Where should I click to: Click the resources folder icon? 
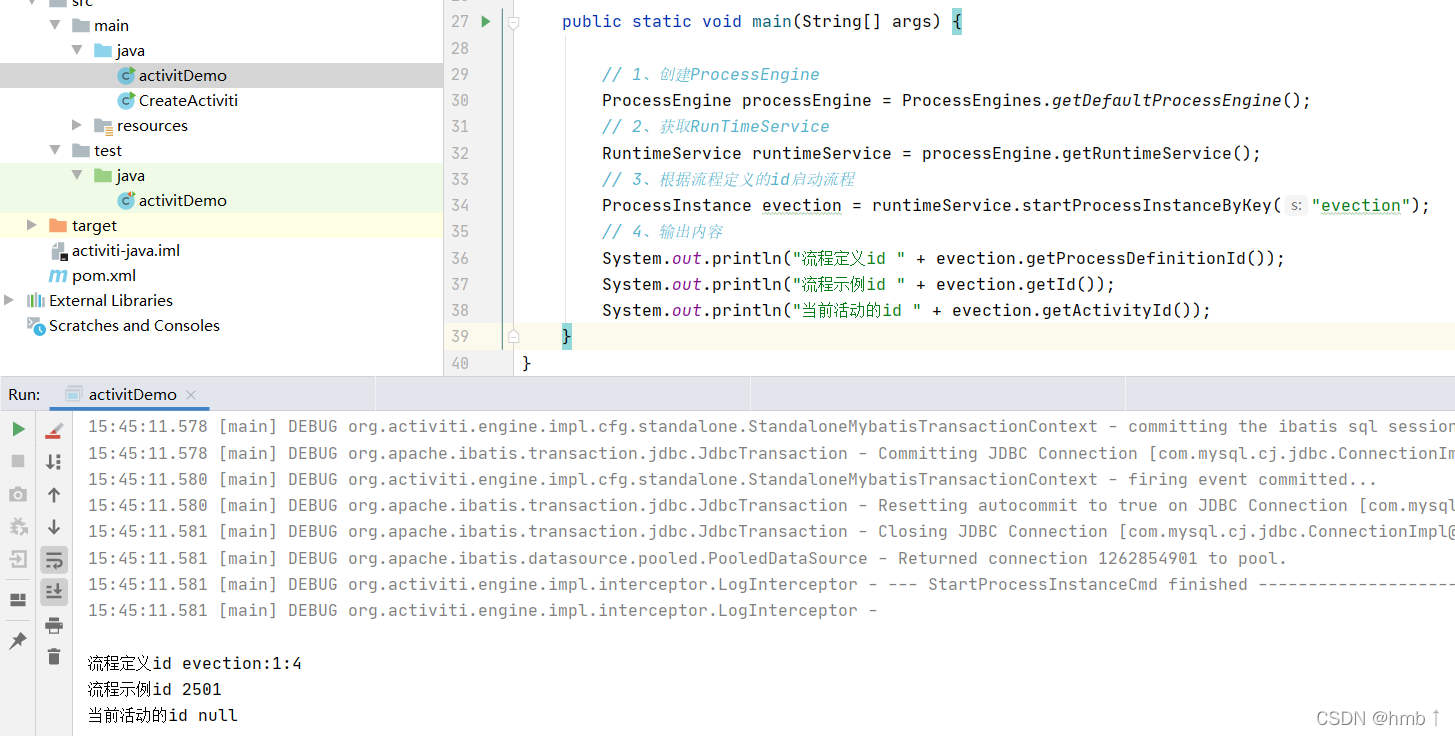click(103, 126)
